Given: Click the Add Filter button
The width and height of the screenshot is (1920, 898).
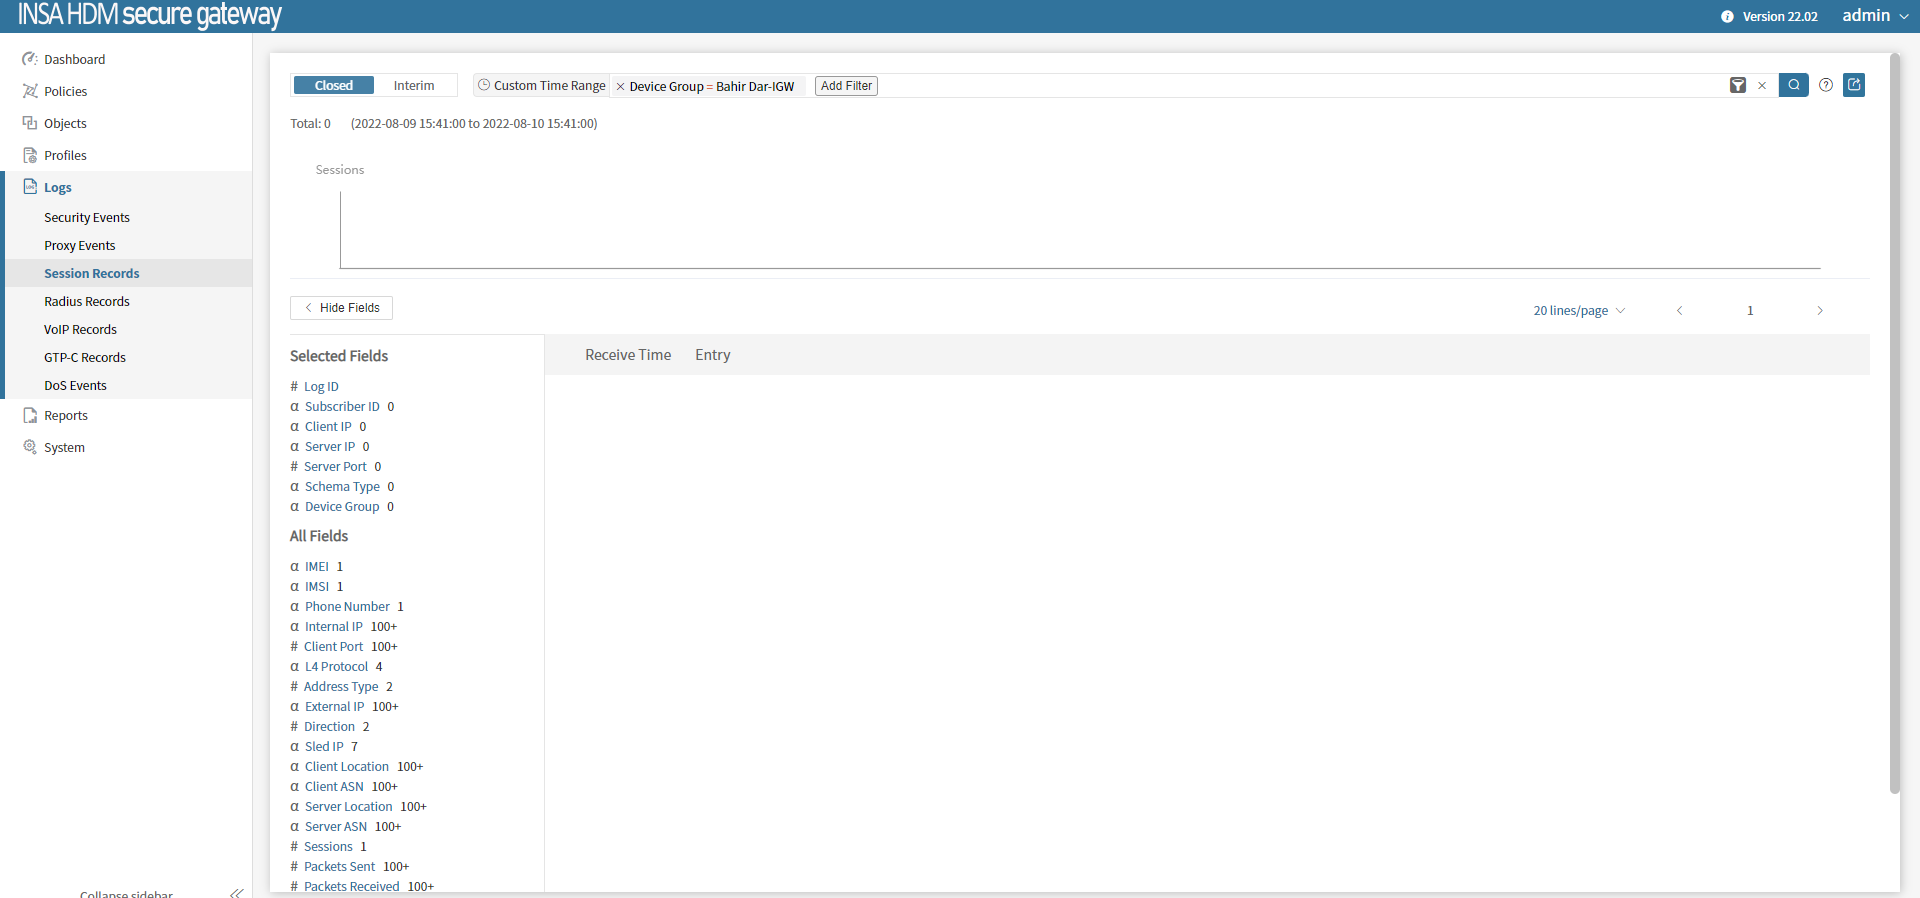Looking at the screenshot, I should 846,86.
